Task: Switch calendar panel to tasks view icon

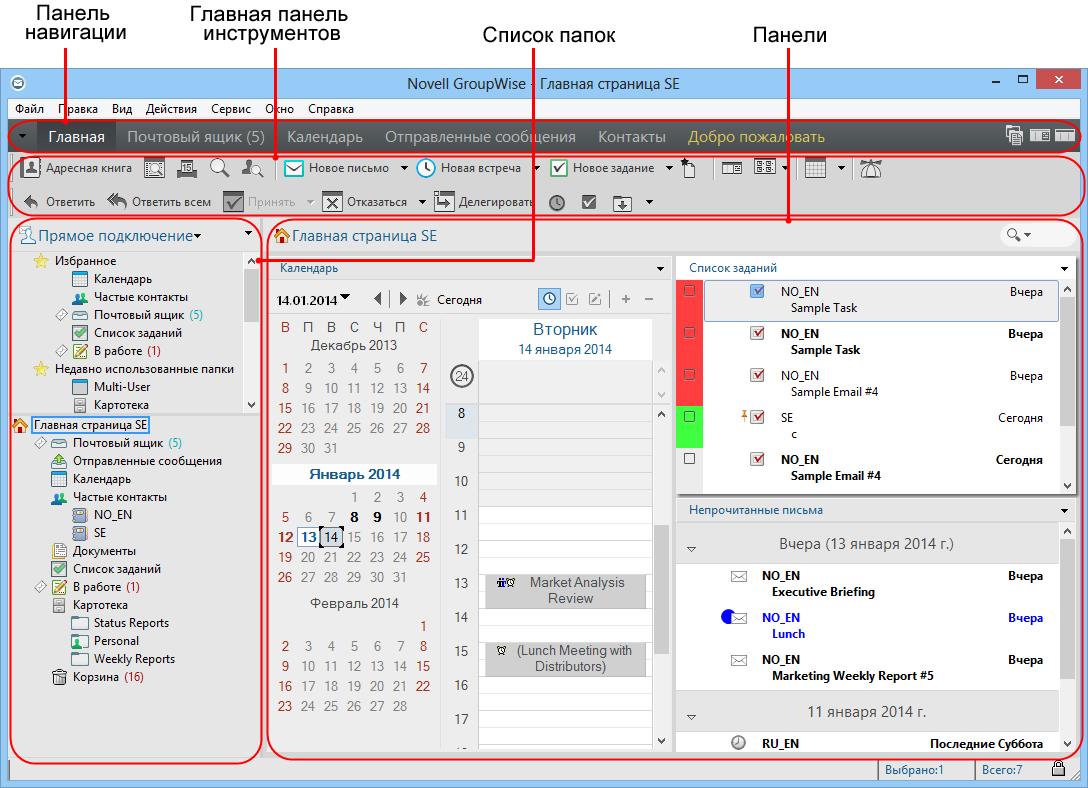Action: coord(572,299)
